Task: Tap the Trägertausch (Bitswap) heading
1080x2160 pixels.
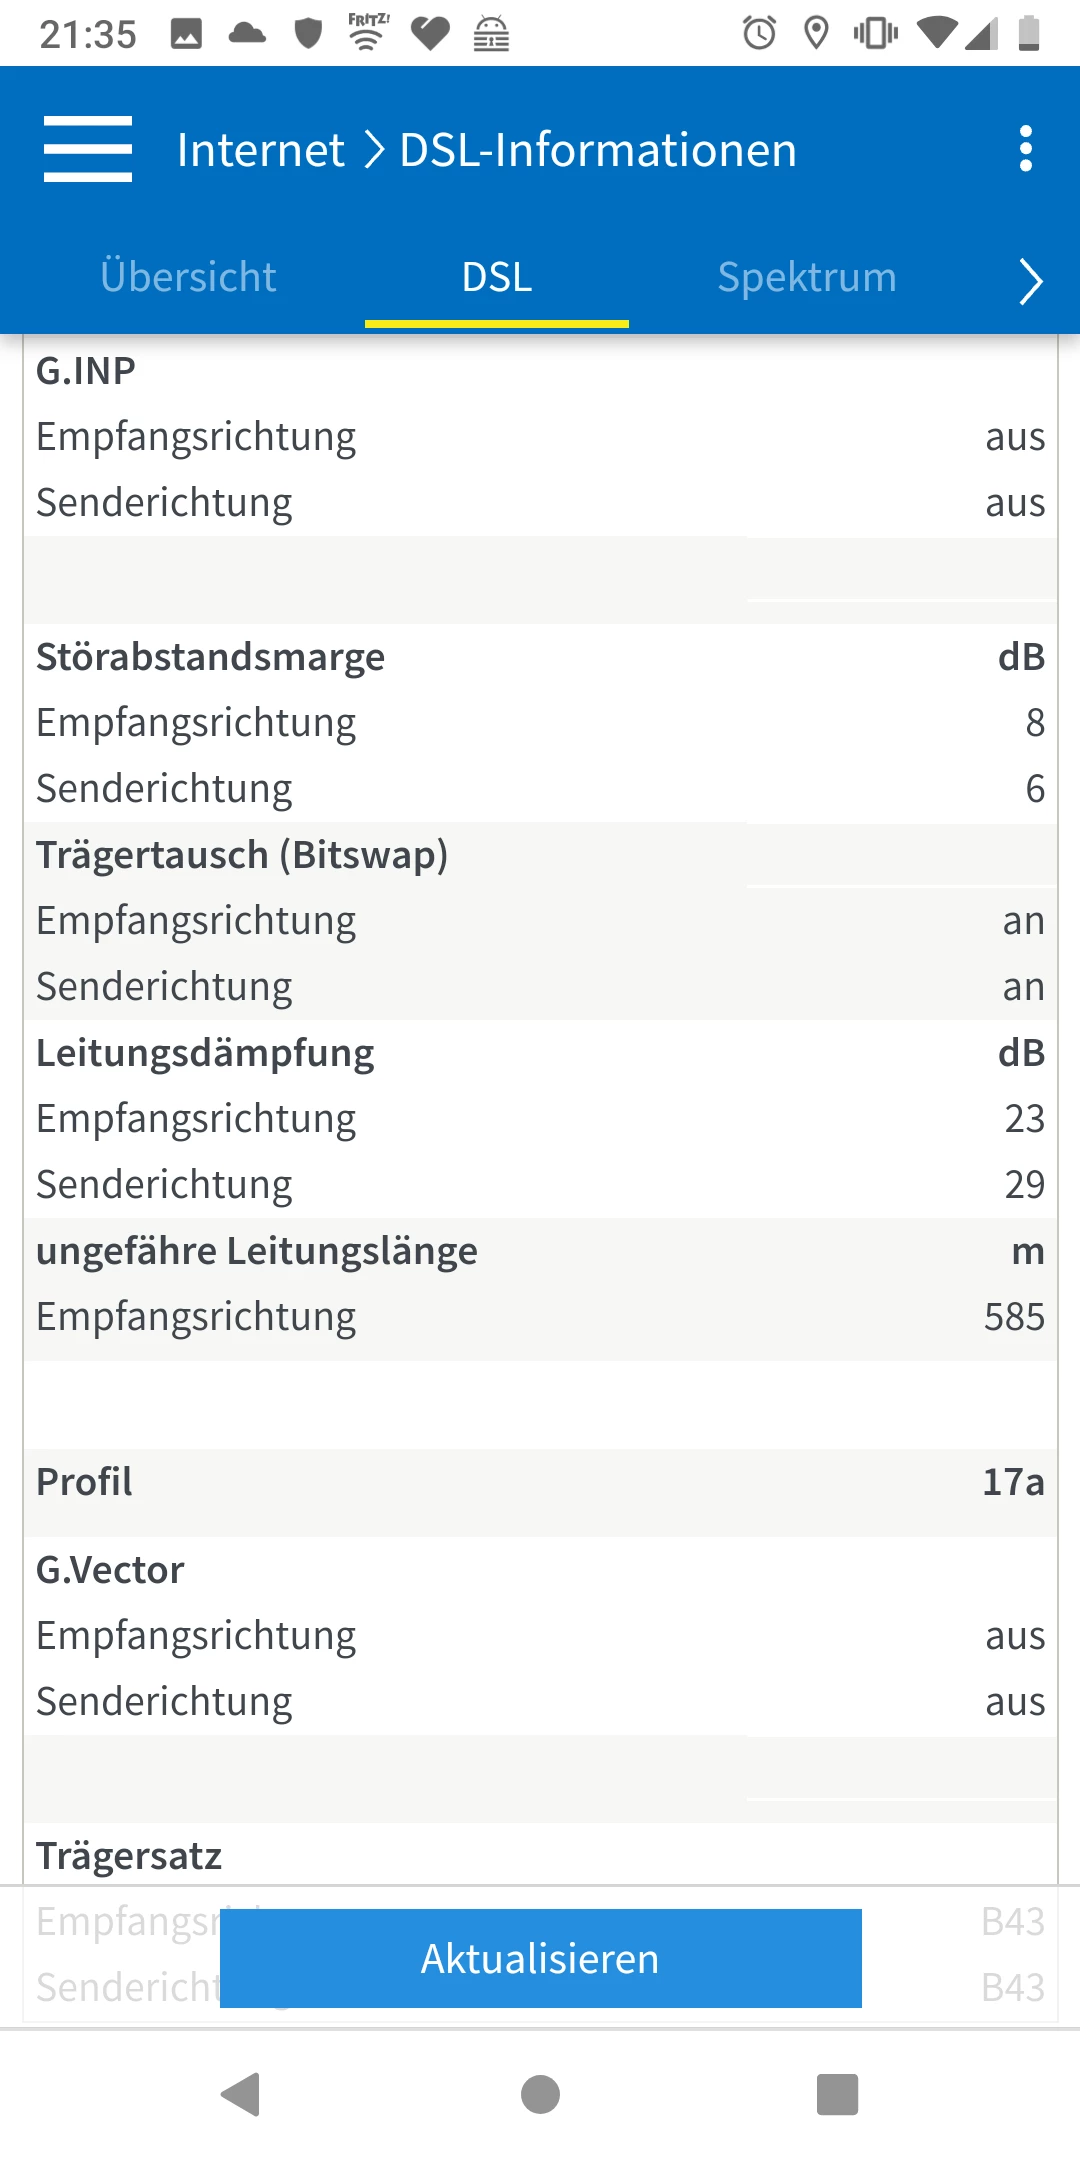Action: point(242,855)
